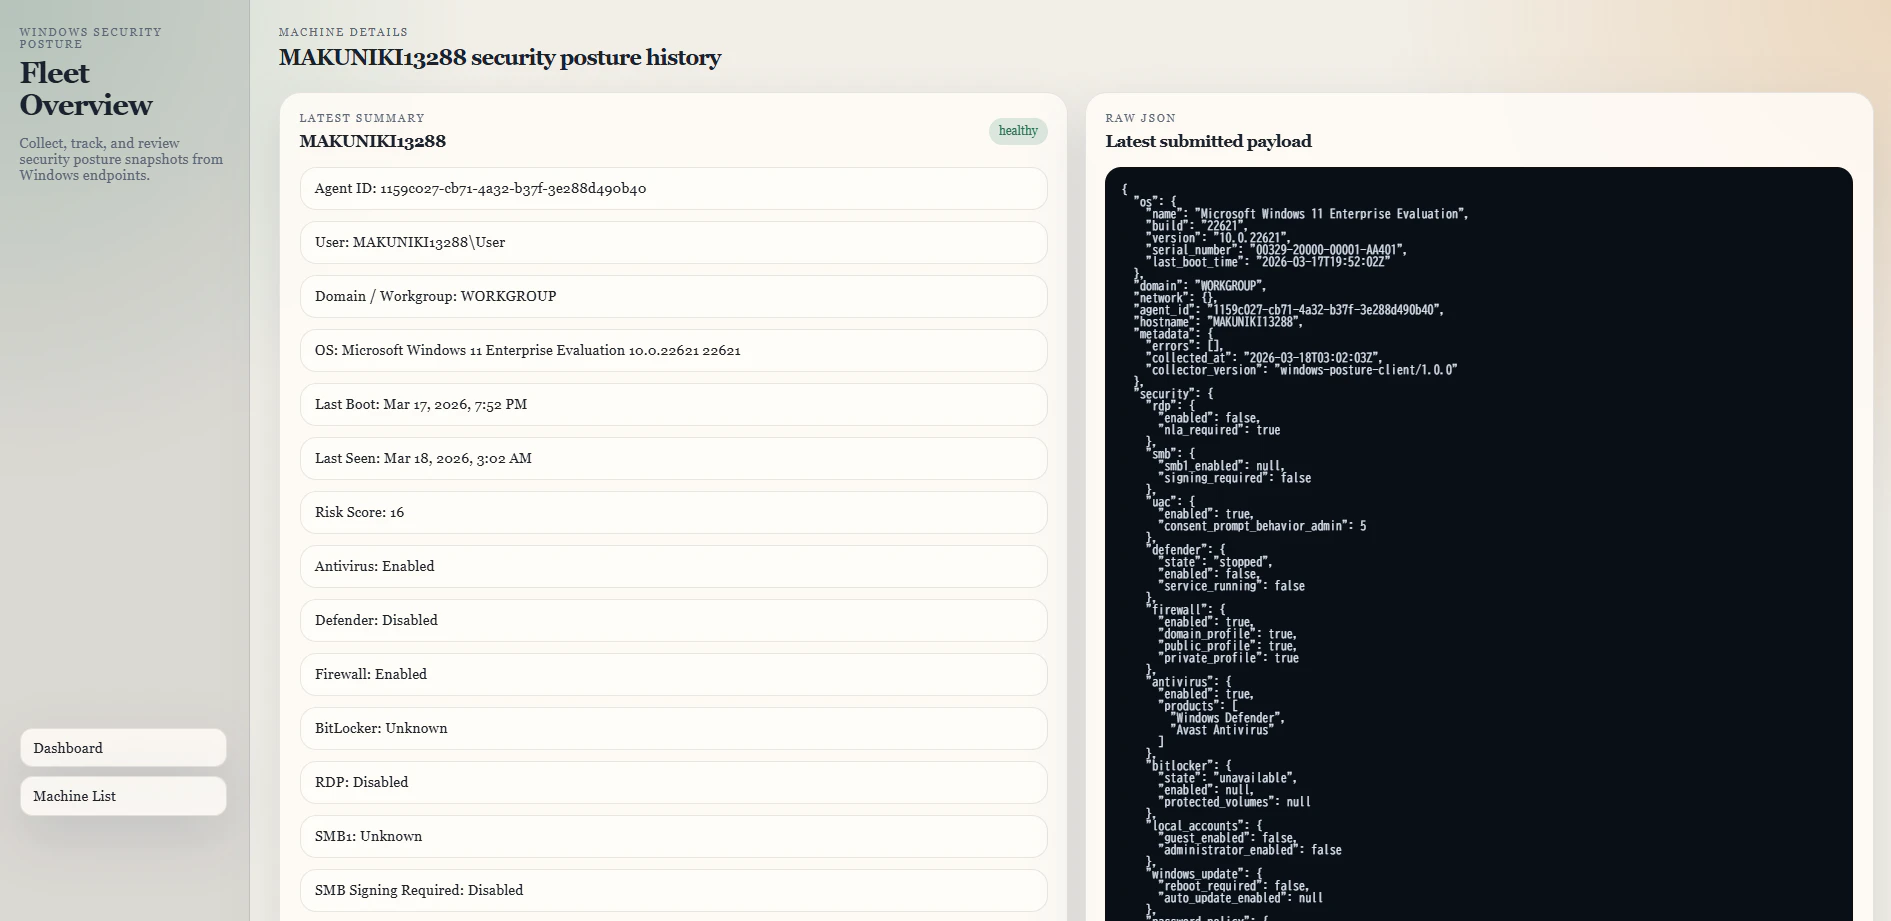Click the Last Seen timestamp row

point(673,459)
